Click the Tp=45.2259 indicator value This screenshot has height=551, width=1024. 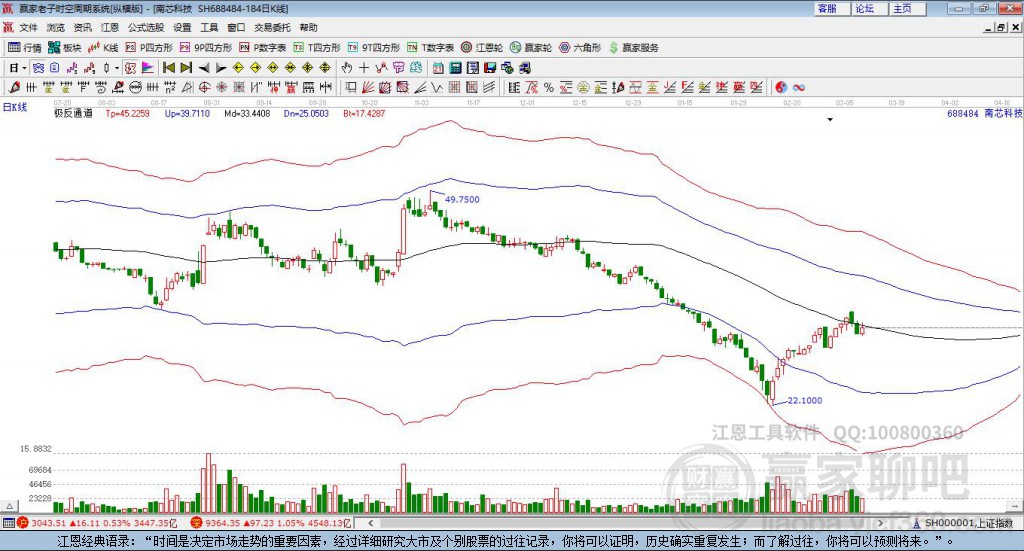tap(127, 114)
